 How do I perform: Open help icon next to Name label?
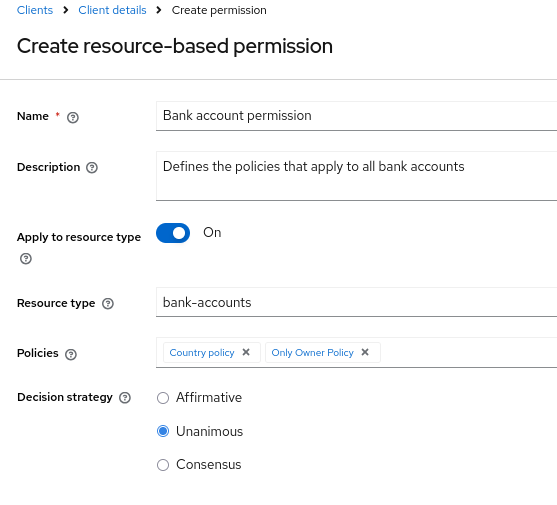click(x=73, y=117)
